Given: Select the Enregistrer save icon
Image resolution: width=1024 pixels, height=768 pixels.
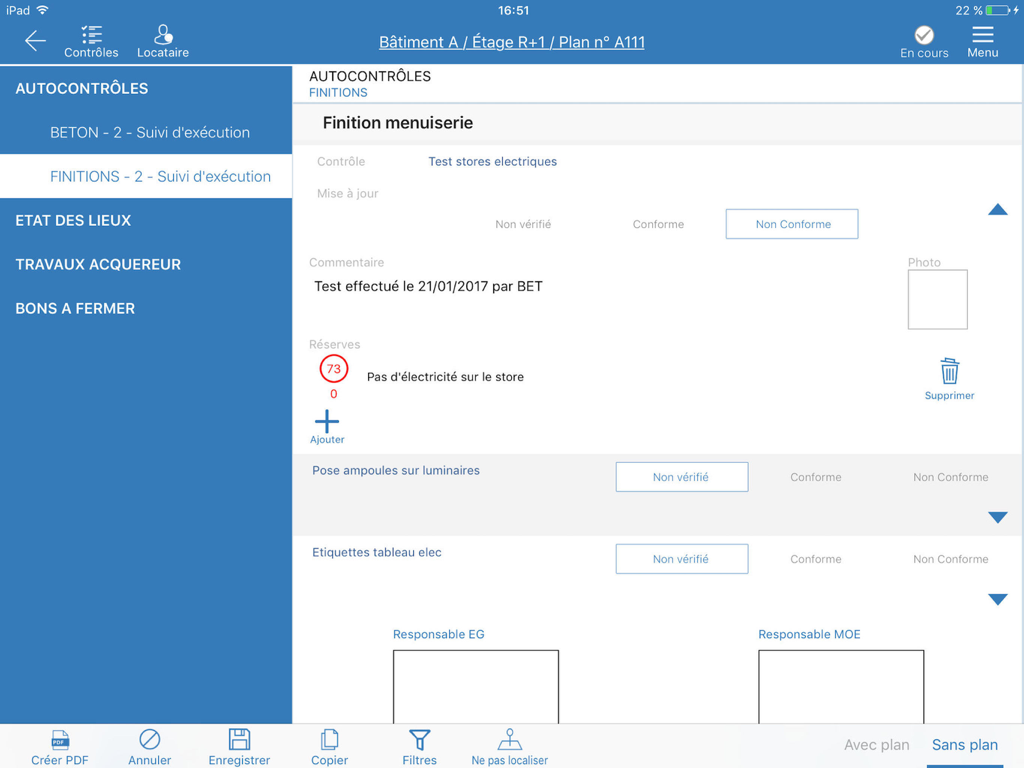Looking at the screenshot, I should point(239,740).
